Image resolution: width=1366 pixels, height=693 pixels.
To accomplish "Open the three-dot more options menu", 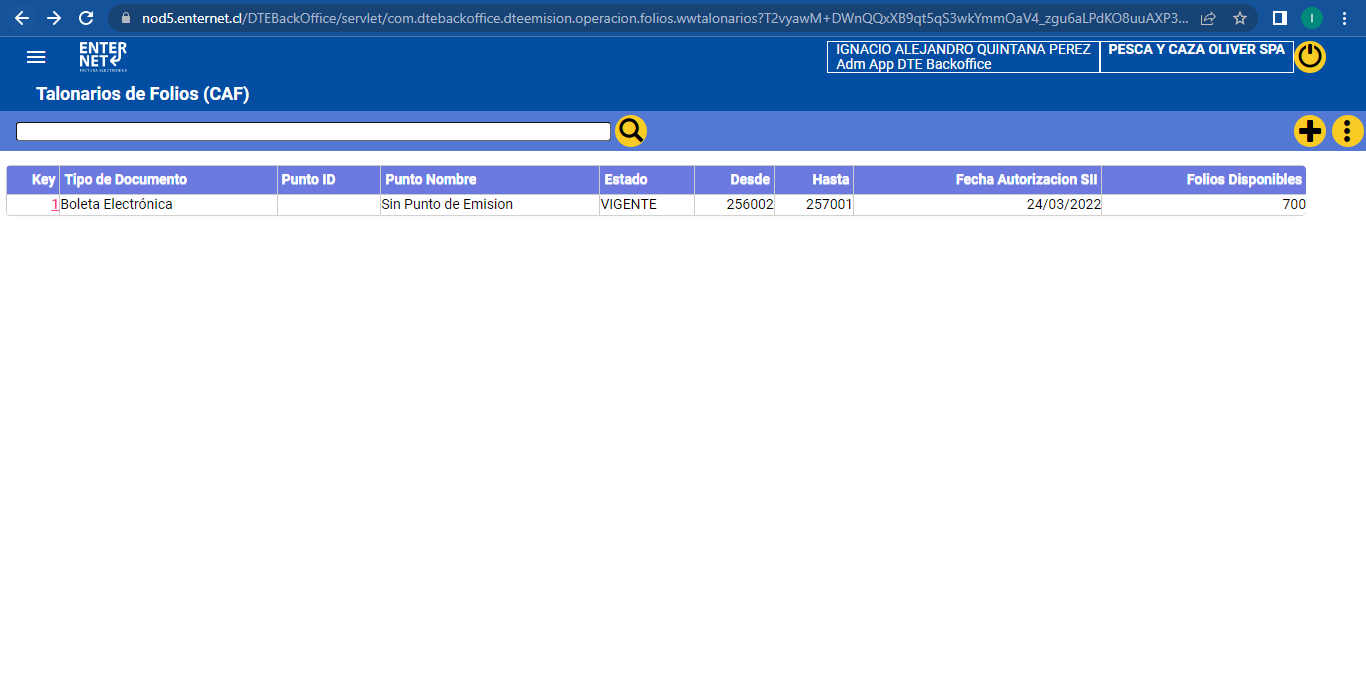I will click(1347, 131).
